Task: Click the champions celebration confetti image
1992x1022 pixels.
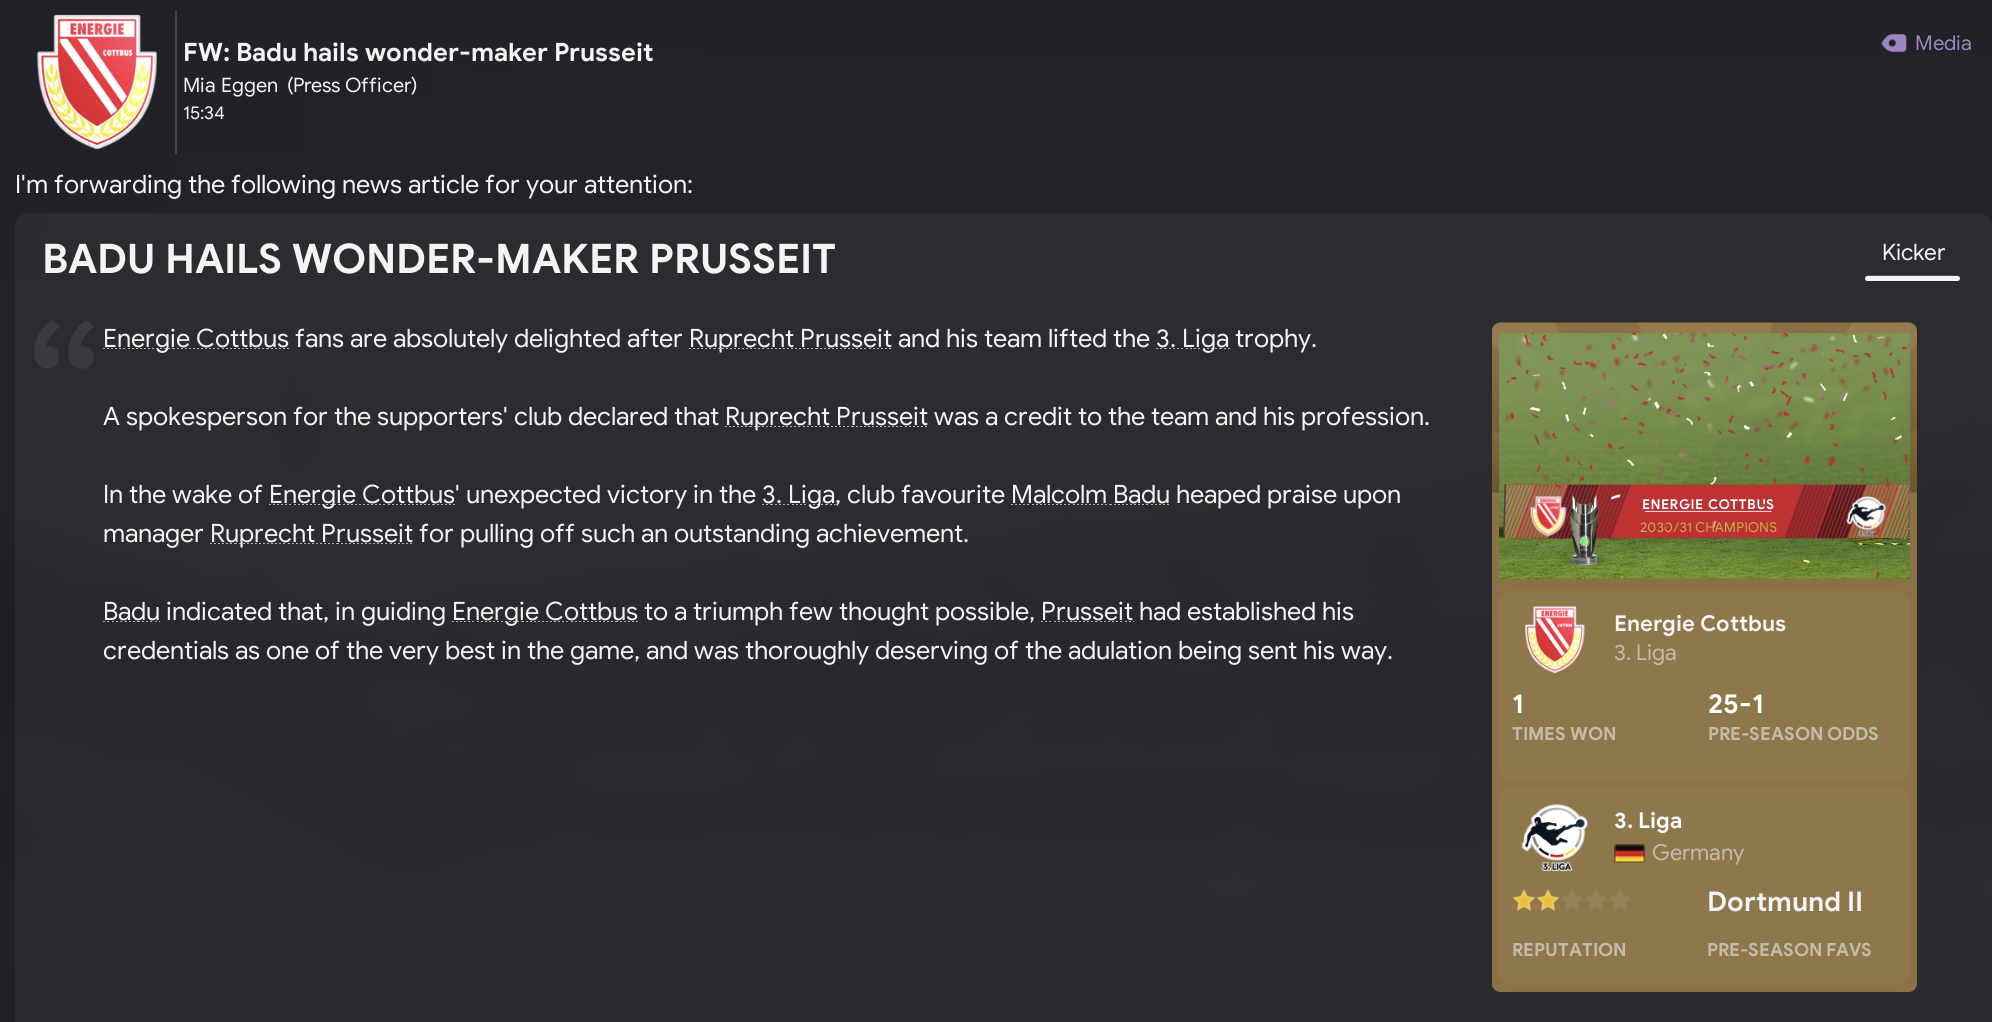Action: pos(1704,410)
